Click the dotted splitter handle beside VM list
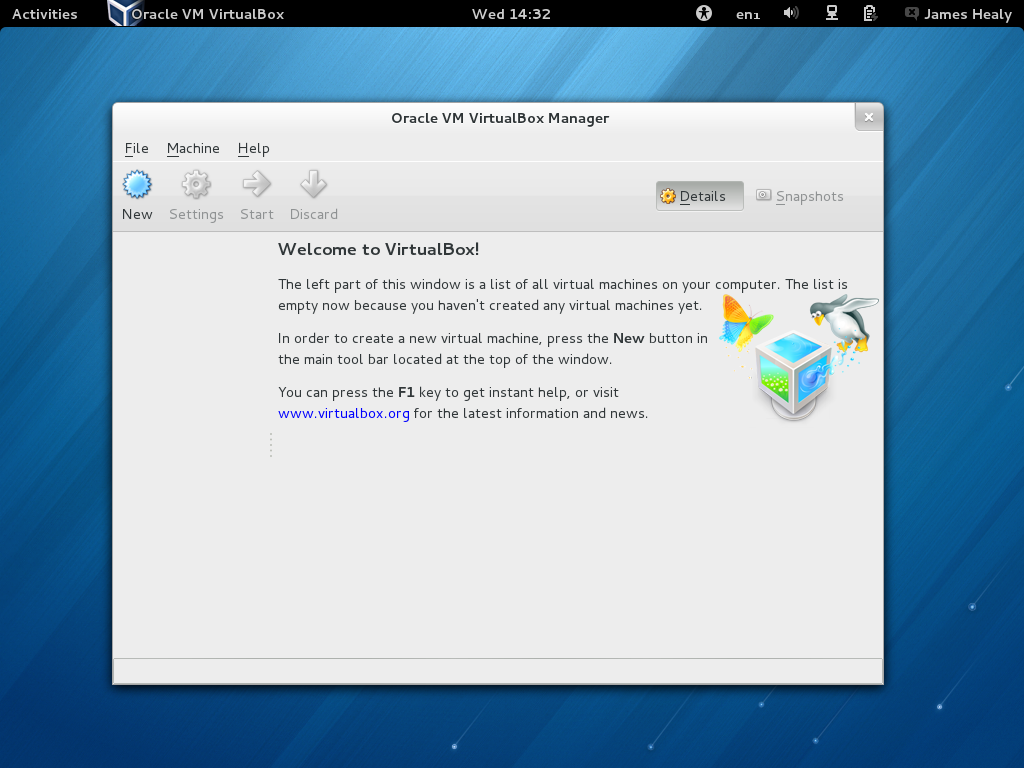The image size is (1024, 768). pos(271,445)
